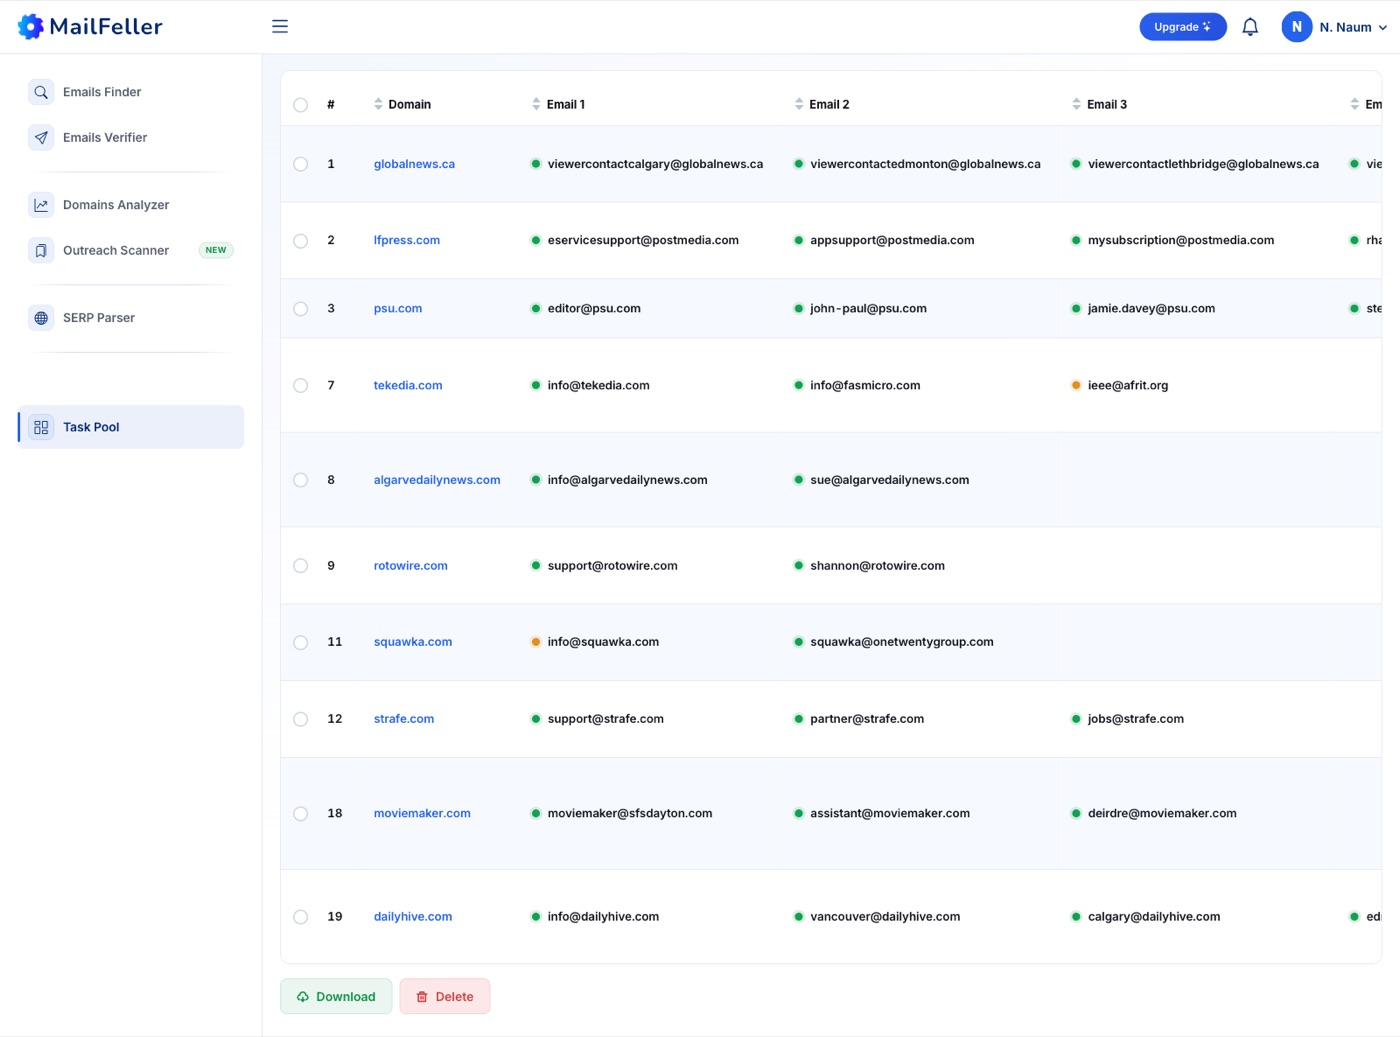Click green status dot beside jobs@strafe.com
The image size is (1400, 1037).
point(1076,719)
